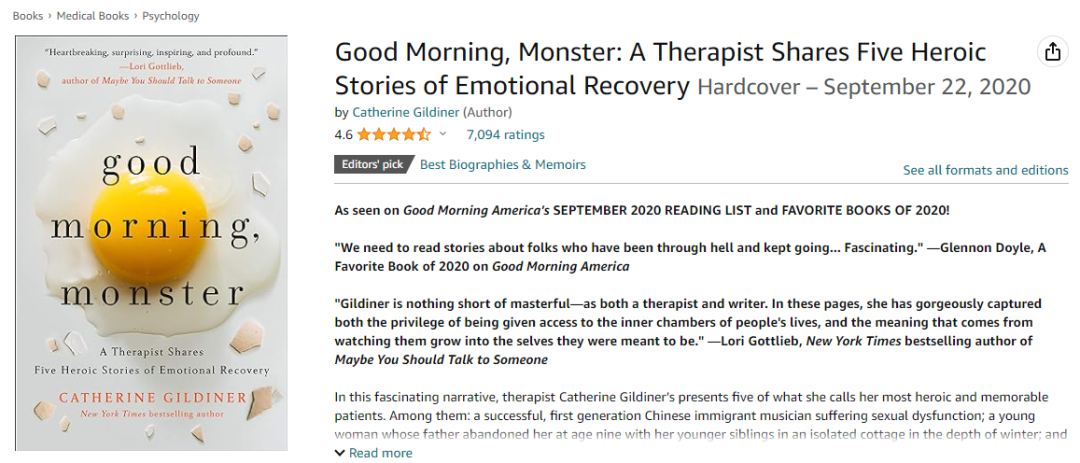This screenshot has height=463, width=1080.
Task: See all formats and editions
Action: [x=985, y=170]
